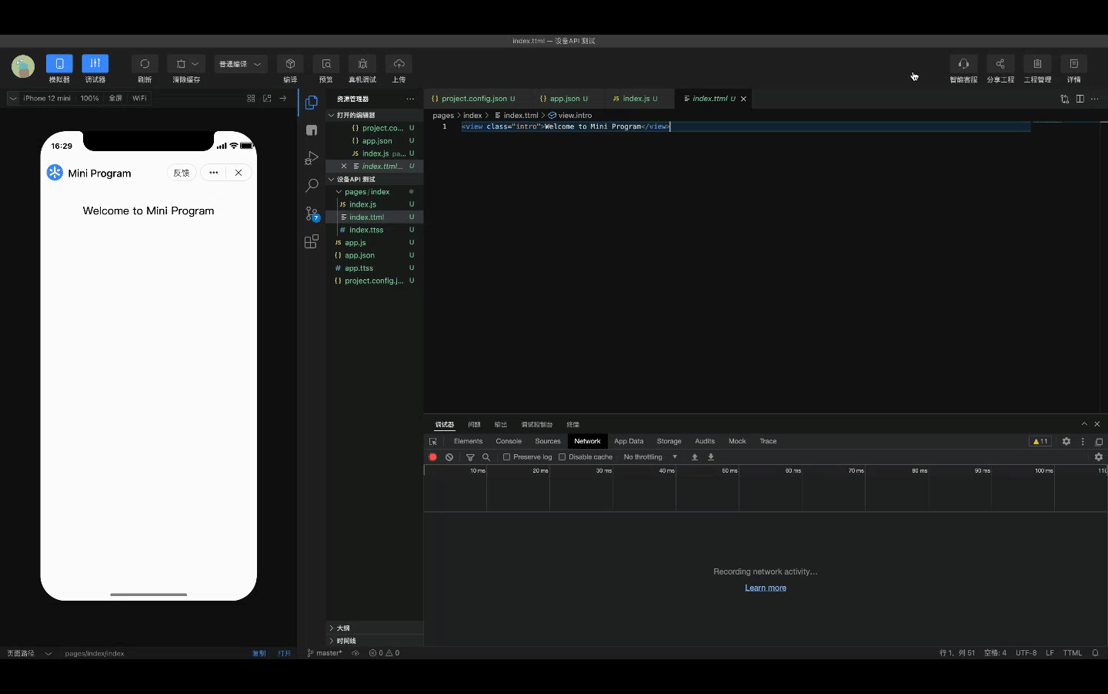
Task: Click the split editor icon
Action: [x=1080, y=99]
